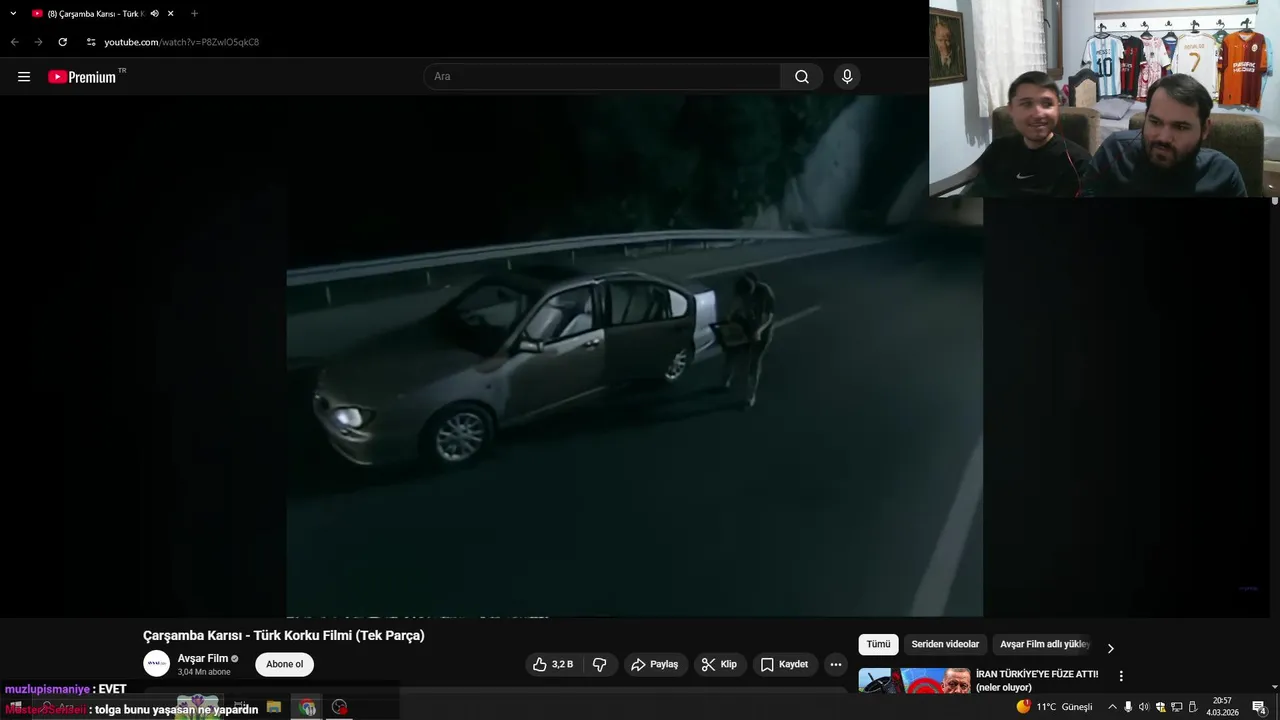
Task: Open Windows Security shield tray icon
Action: [x=1160, y=707]
